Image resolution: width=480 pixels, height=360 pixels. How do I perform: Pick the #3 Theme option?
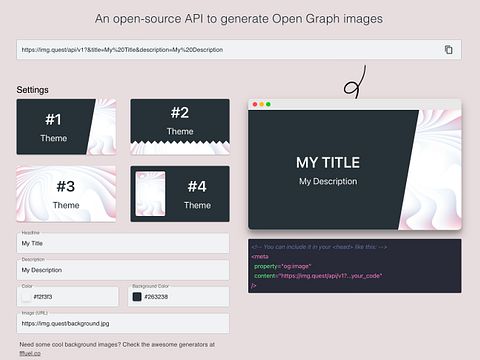(66, 194)
